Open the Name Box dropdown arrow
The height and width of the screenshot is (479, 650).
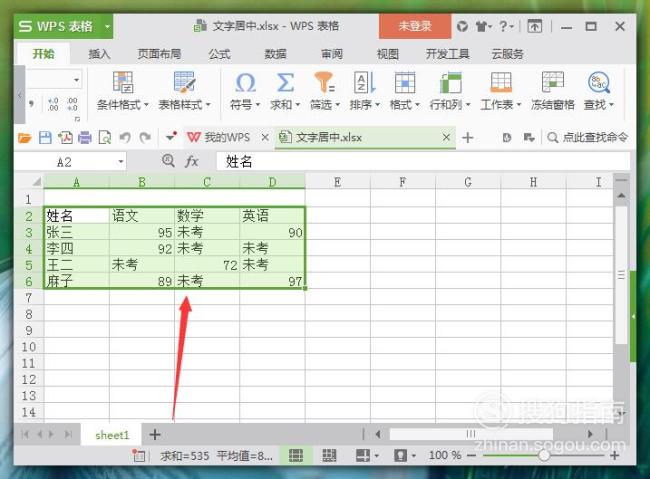[121, 161]
